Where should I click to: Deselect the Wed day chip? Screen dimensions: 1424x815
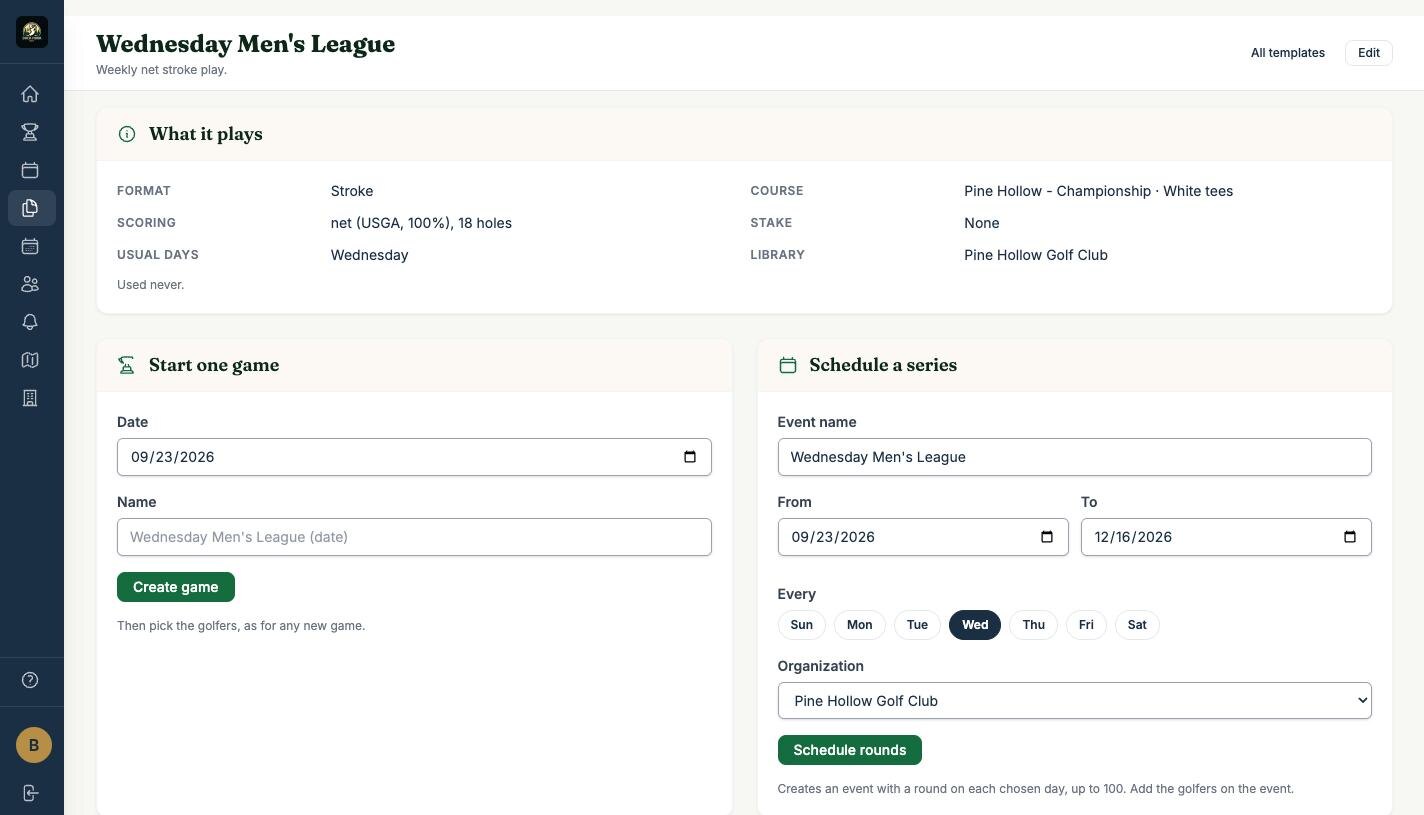(x=975, y=625)
